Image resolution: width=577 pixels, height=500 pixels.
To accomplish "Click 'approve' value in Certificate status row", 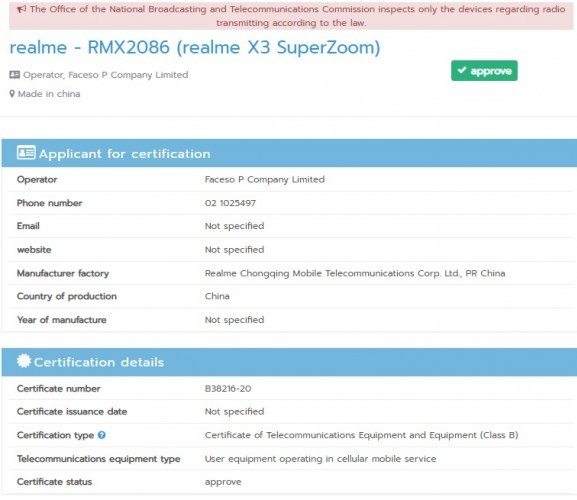I will [x=223, y=482].
